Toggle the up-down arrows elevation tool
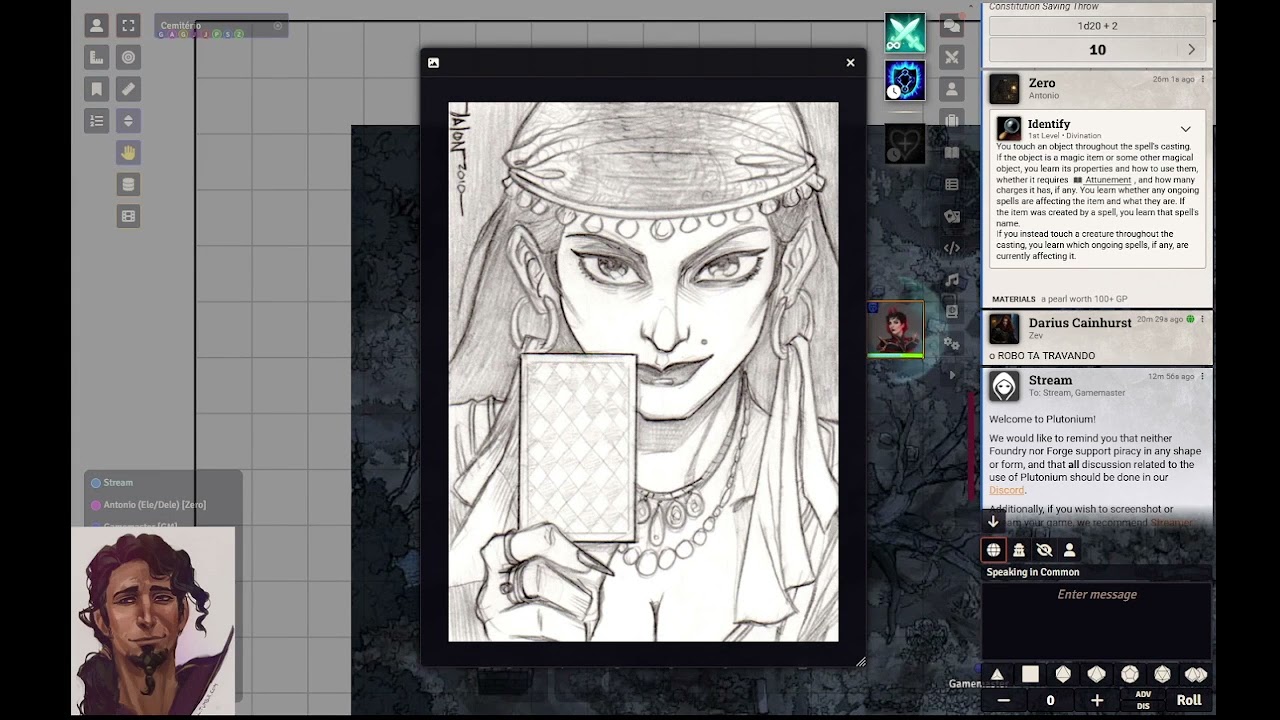This screenshot has height=720, width=1280. pos(128,121)
